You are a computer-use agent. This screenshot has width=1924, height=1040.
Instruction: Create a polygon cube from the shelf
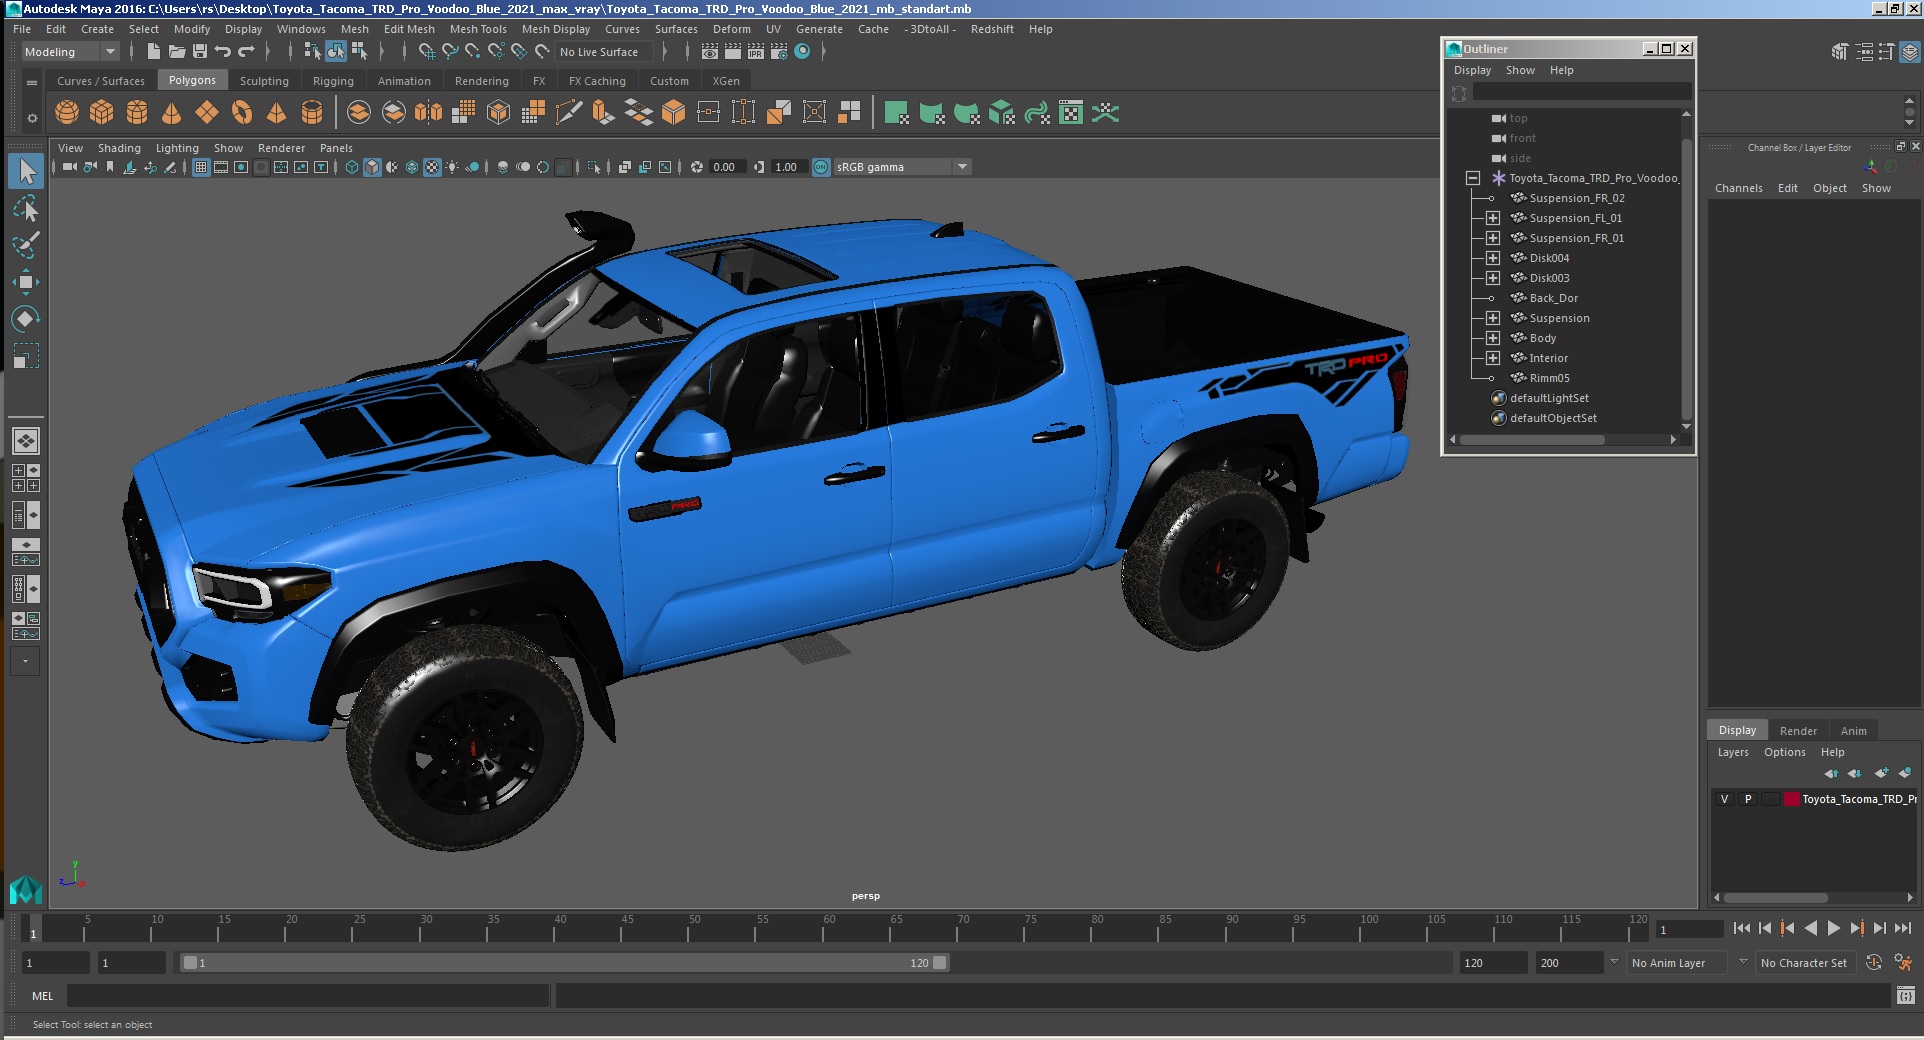tap(102, 113)
